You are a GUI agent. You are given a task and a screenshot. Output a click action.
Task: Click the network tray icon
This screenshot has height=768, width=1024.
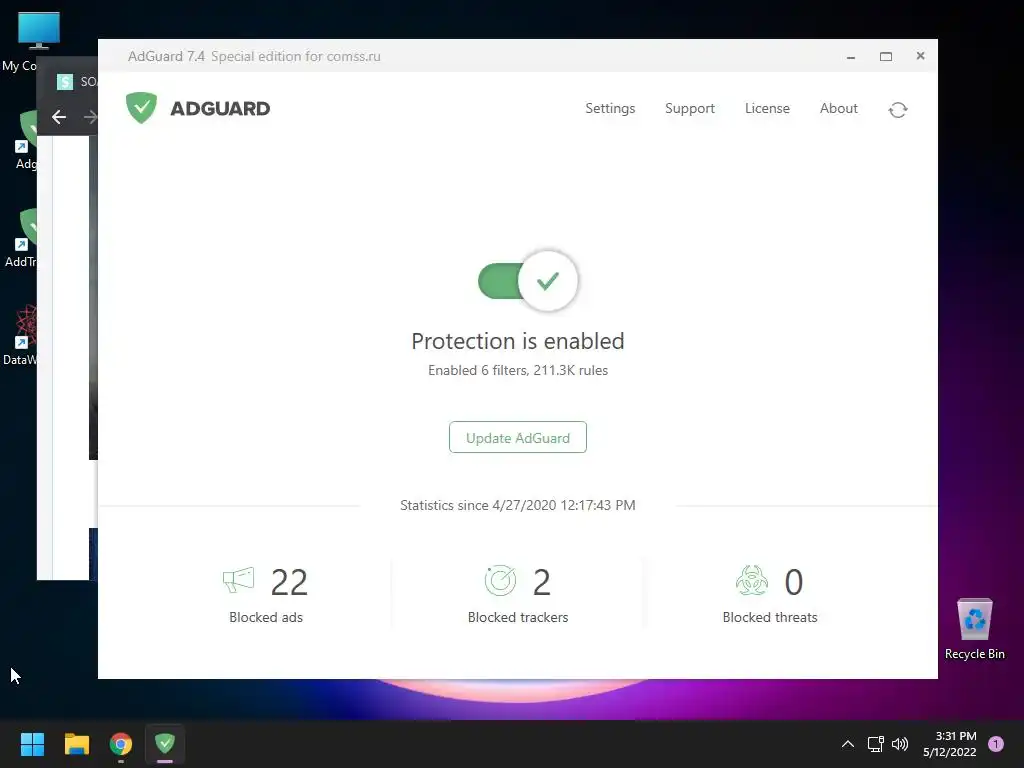pos(875,744)
